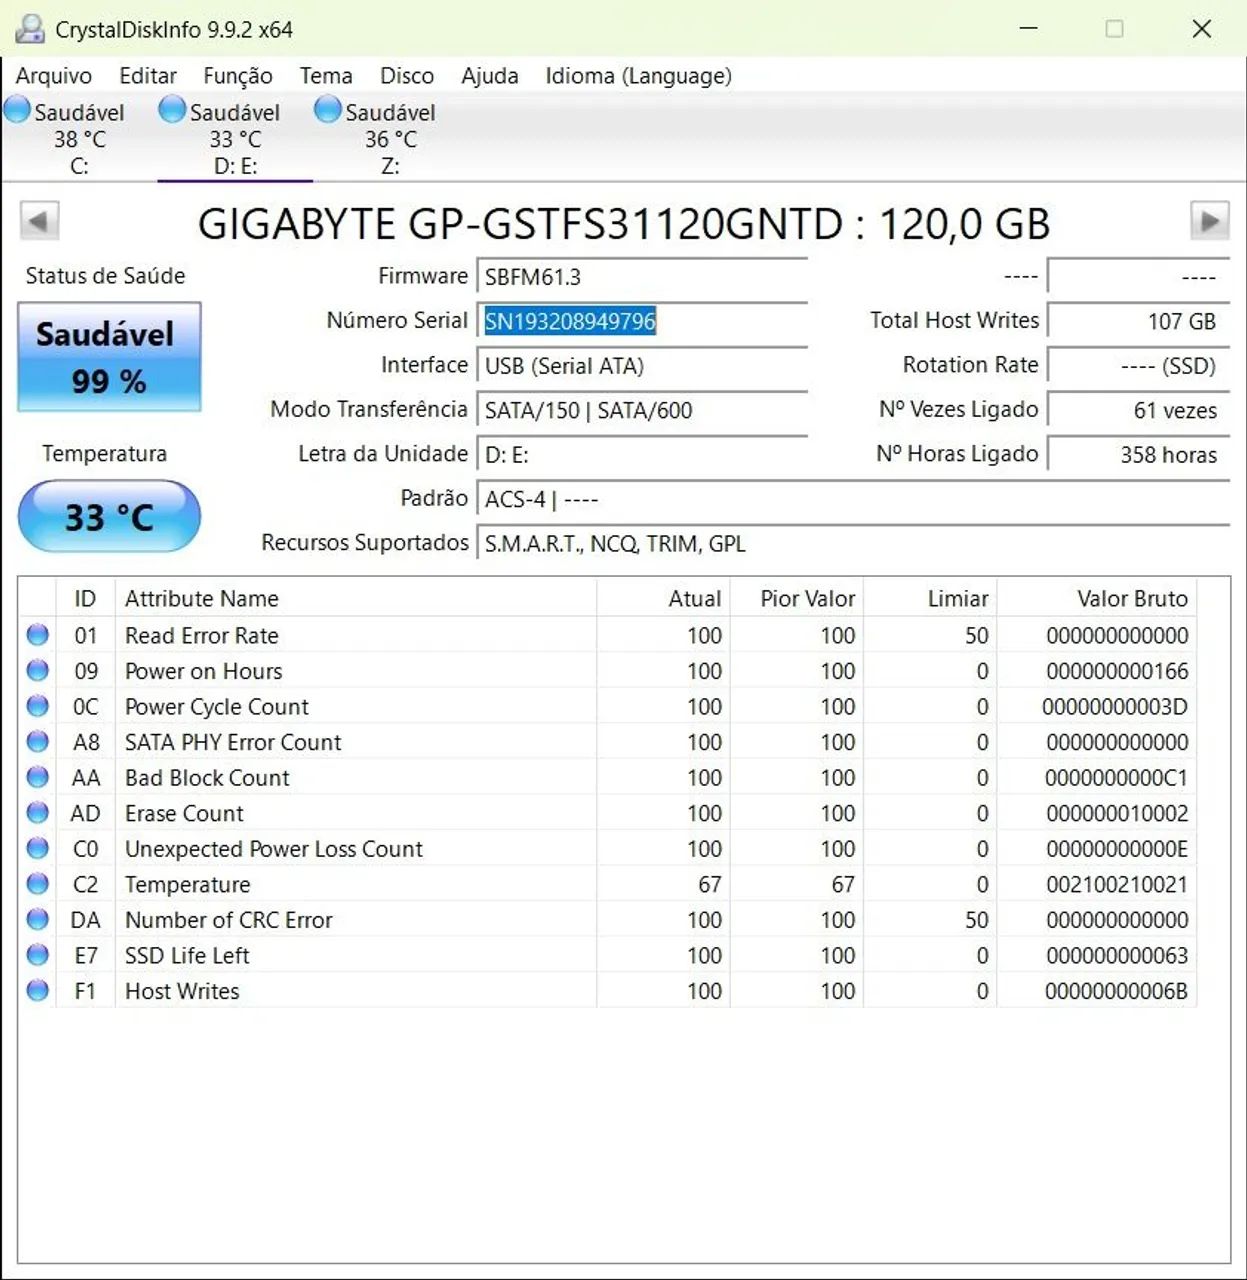This screenshot has height=1280, width=1247.
Task: Click the Limiar column header
Action: click(930, 598)
